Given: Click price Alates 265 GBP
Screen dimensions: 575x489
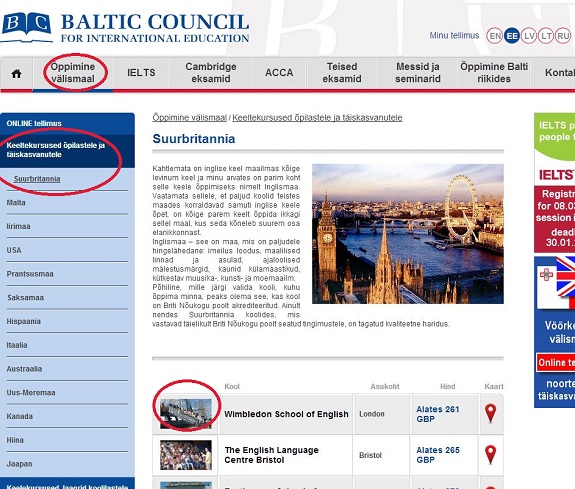Looking at the screenshot, I should [x=438, y=455].
